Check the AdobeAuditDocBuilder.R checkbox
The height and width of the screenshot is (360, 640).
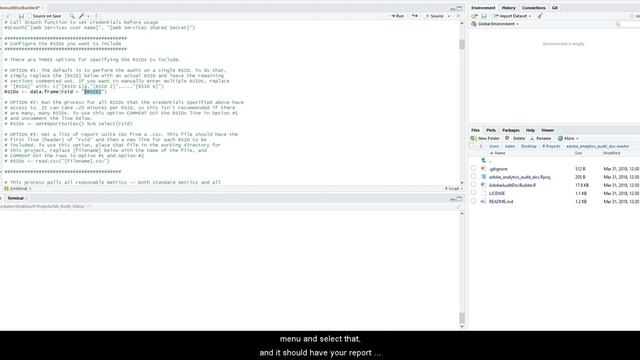click(x=473, y=185)
